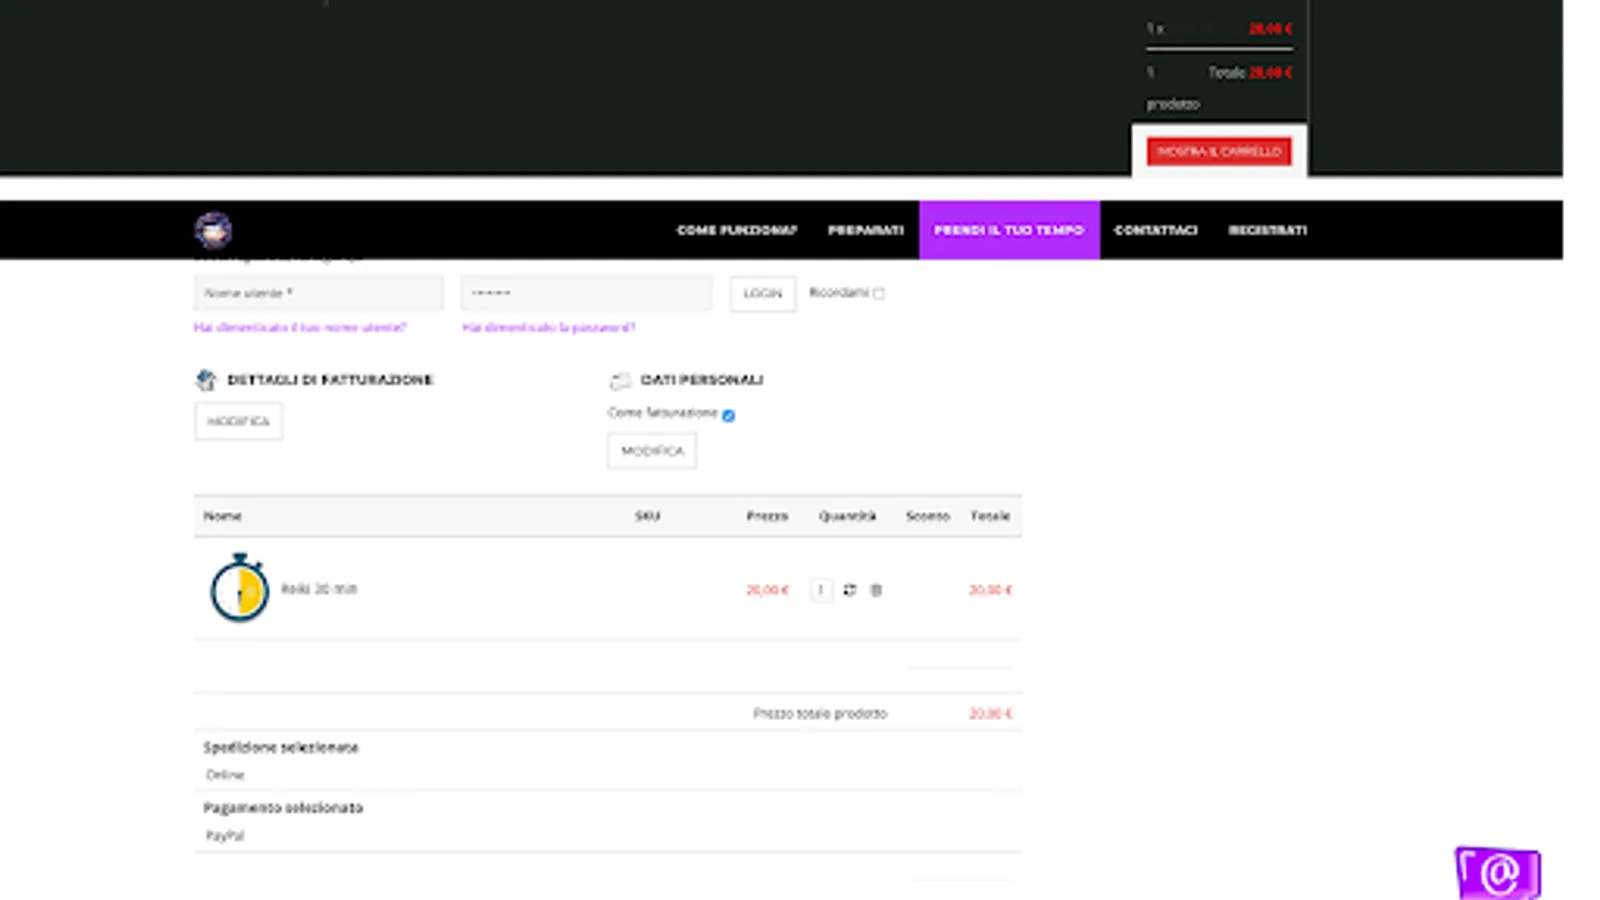Click the Reiki 30 min product name
The width and height of the screenshot is (1600, 900).
(x=319, y=589)
